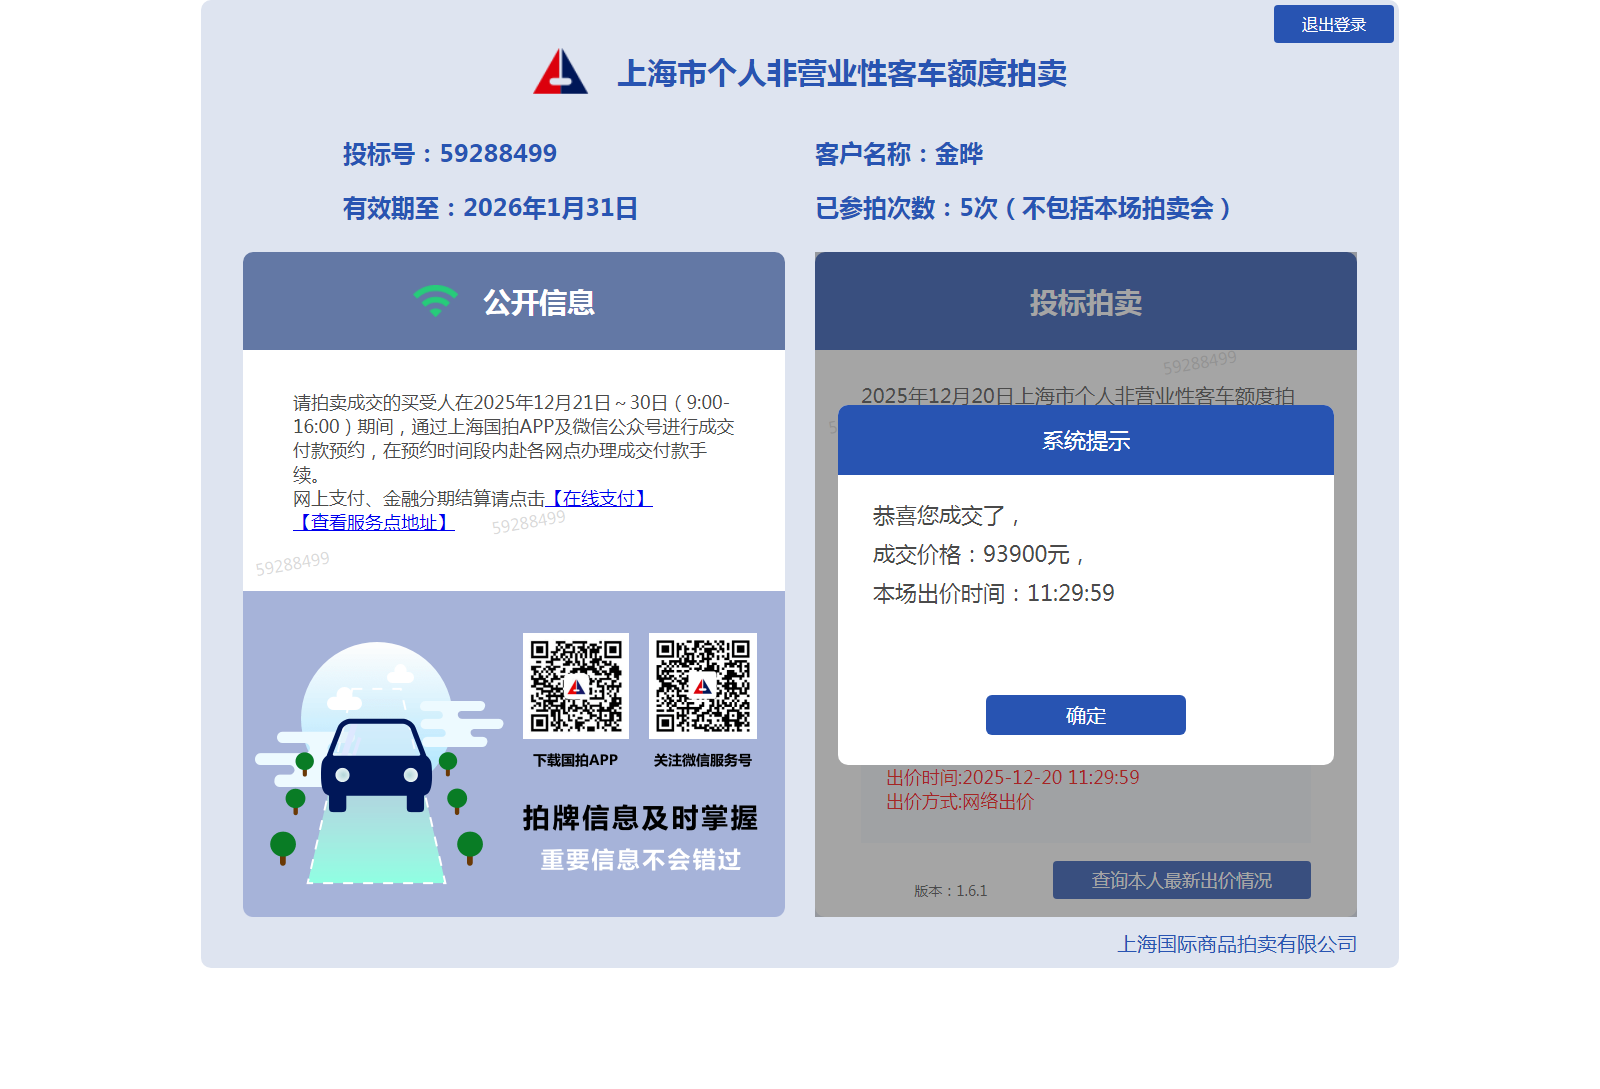Click the red and blue auction logo
1600x1089 pixels.
point(560,72)
